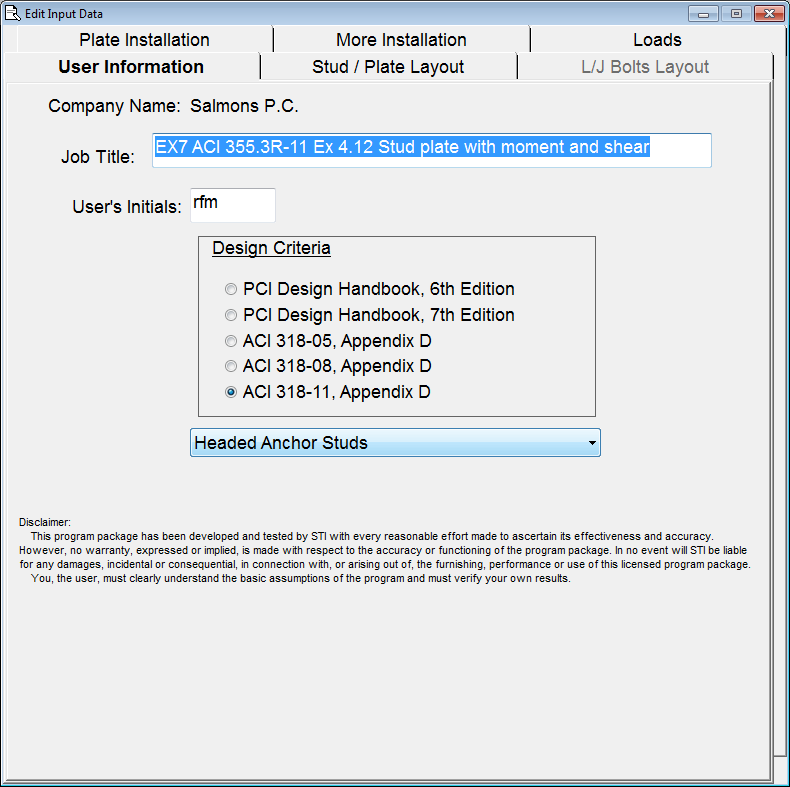Viewport: 790px width, 787px height.
Task: Select the User Information tab
Action: 131,67
